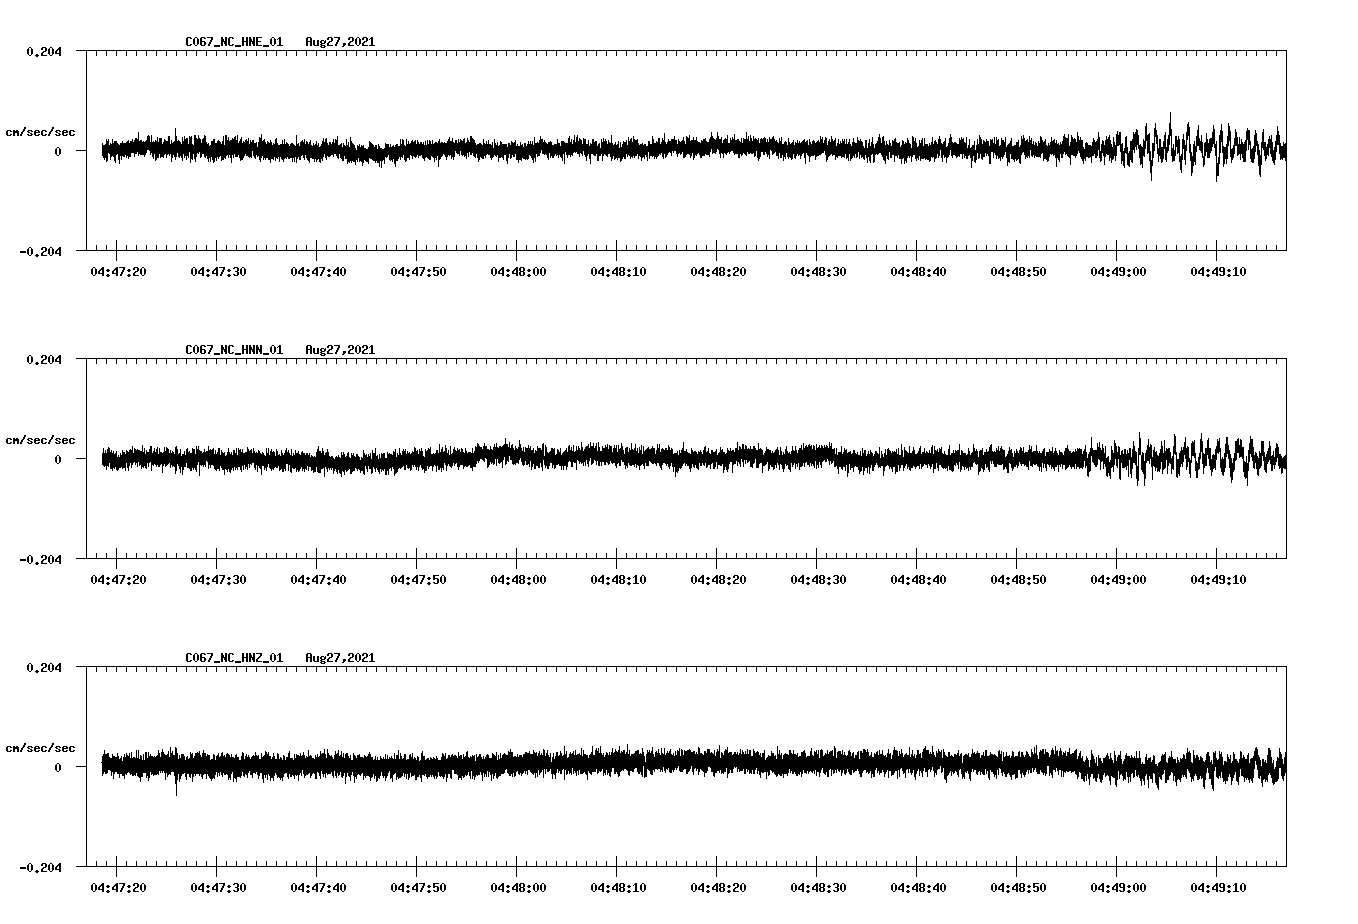Image resolution: width=1358 pixels, height=924 pixels.
Task: Click the C067_NC_HNE_01 channel title
Action: pyautogui.click(x=234, y=42)
